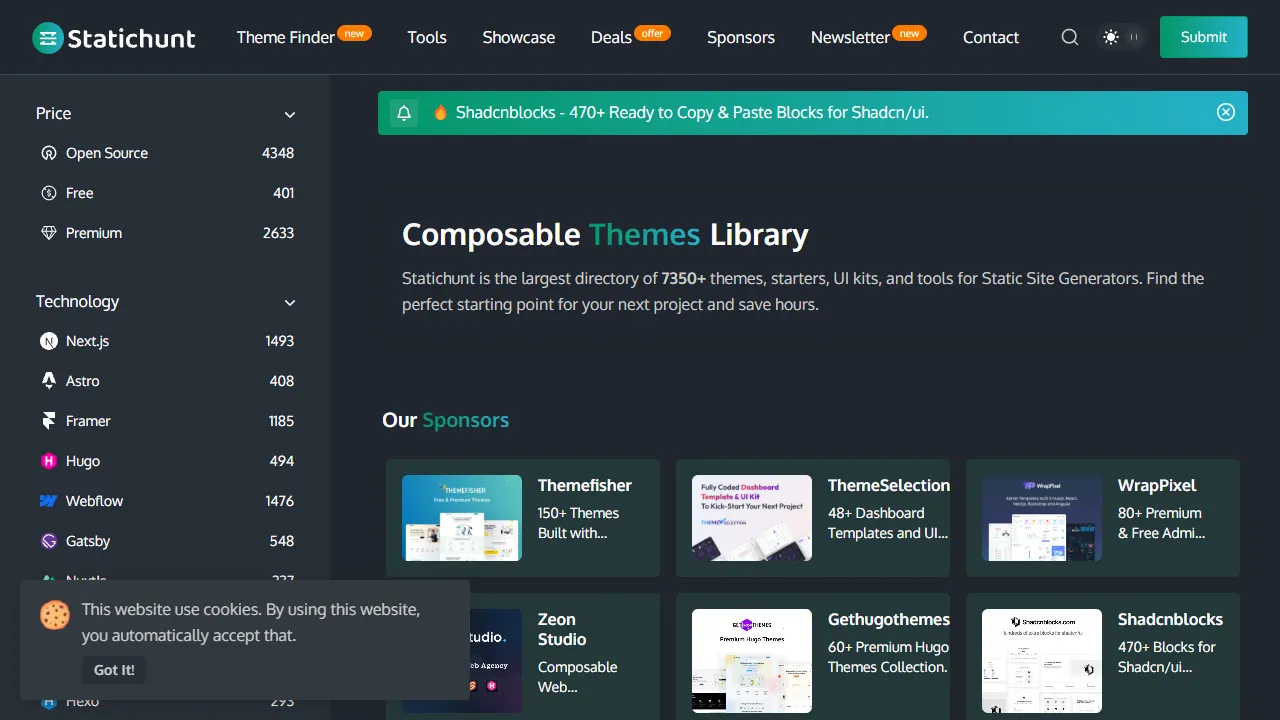Filter by Open Source label
This screenshot has height=720, width=1280.
pyautogui.click(x=107, y=153)
